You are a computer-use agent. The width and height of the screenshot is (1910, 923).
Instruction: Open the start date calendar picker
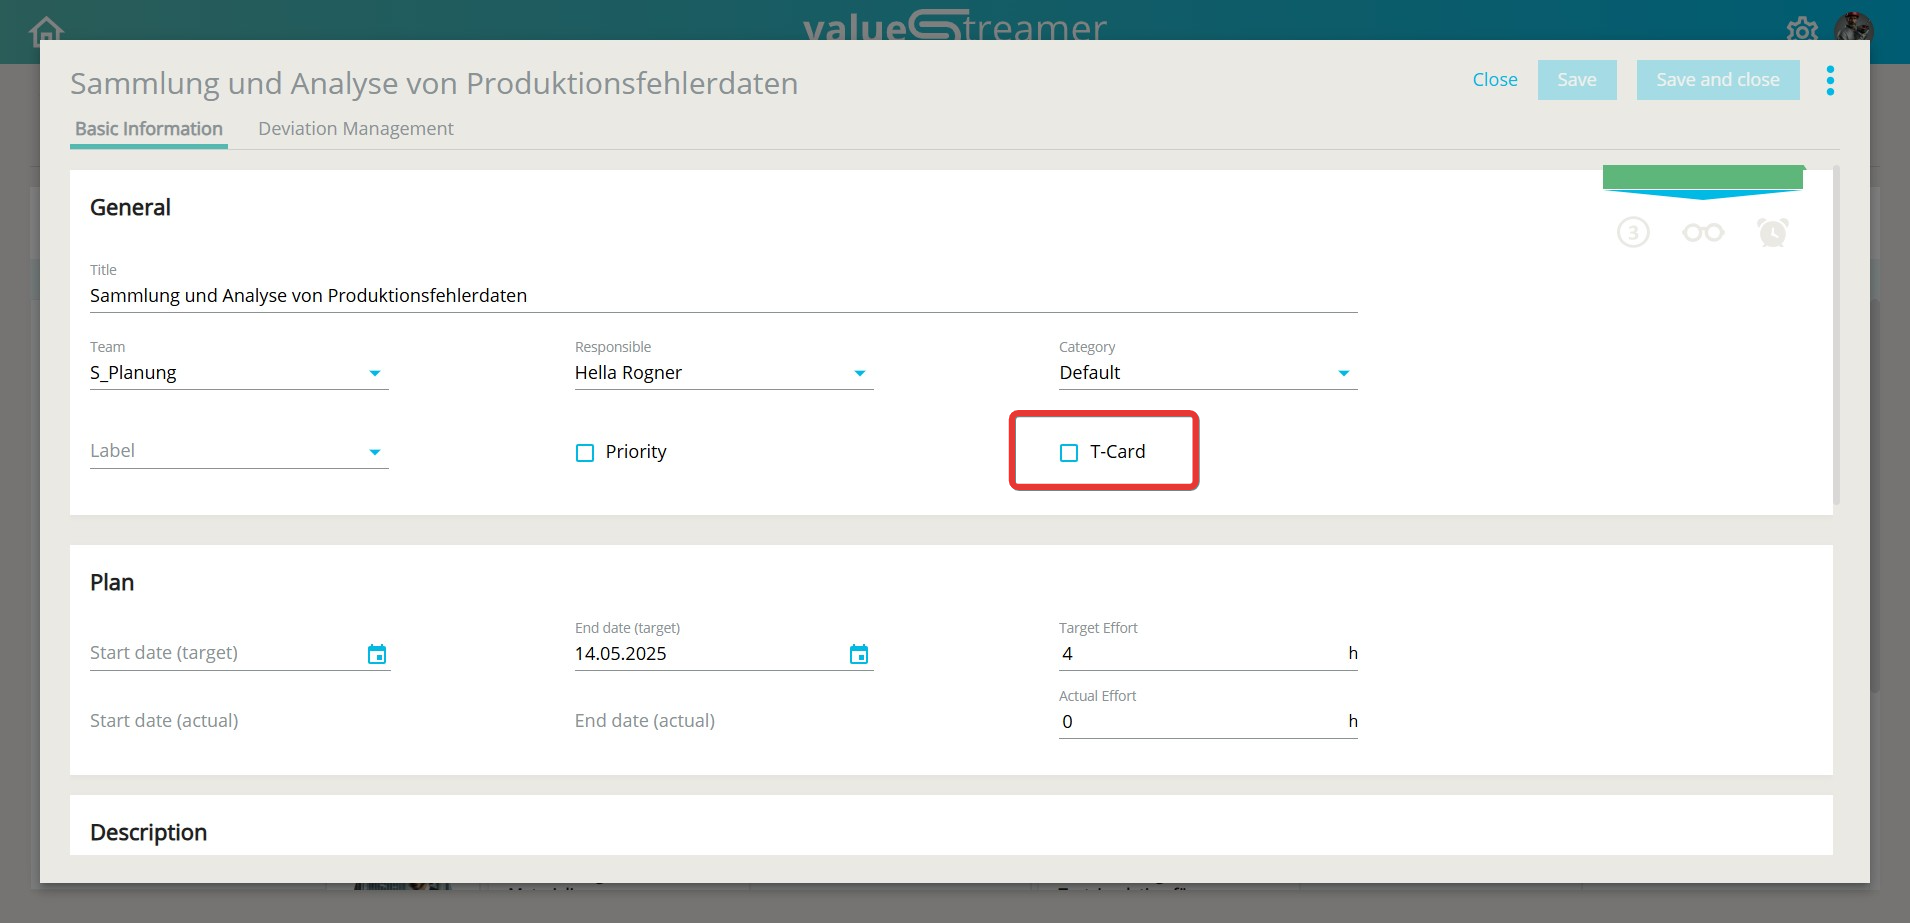(377, 654)
